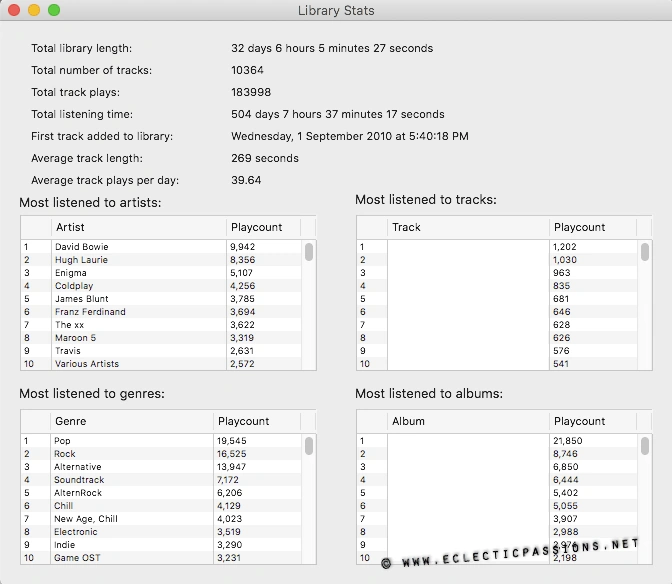Select the Alternative genre row
This screenshot has width=672, height=584.
coord(161,467)
